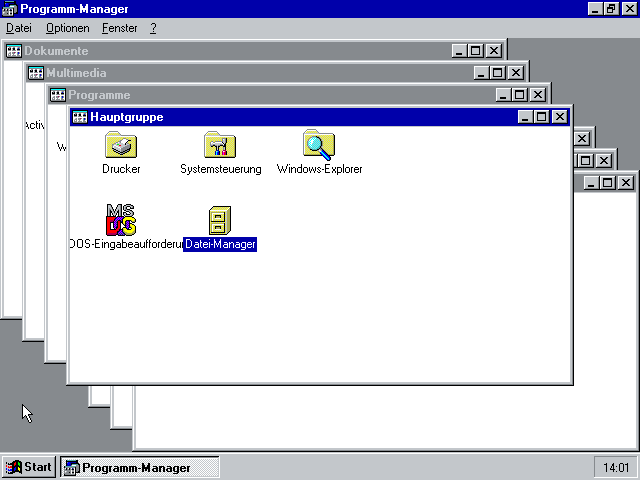Maximize the Hauptgruppe window
The height and width of the screenshot is (480, 640).
(x=542, y=117)
